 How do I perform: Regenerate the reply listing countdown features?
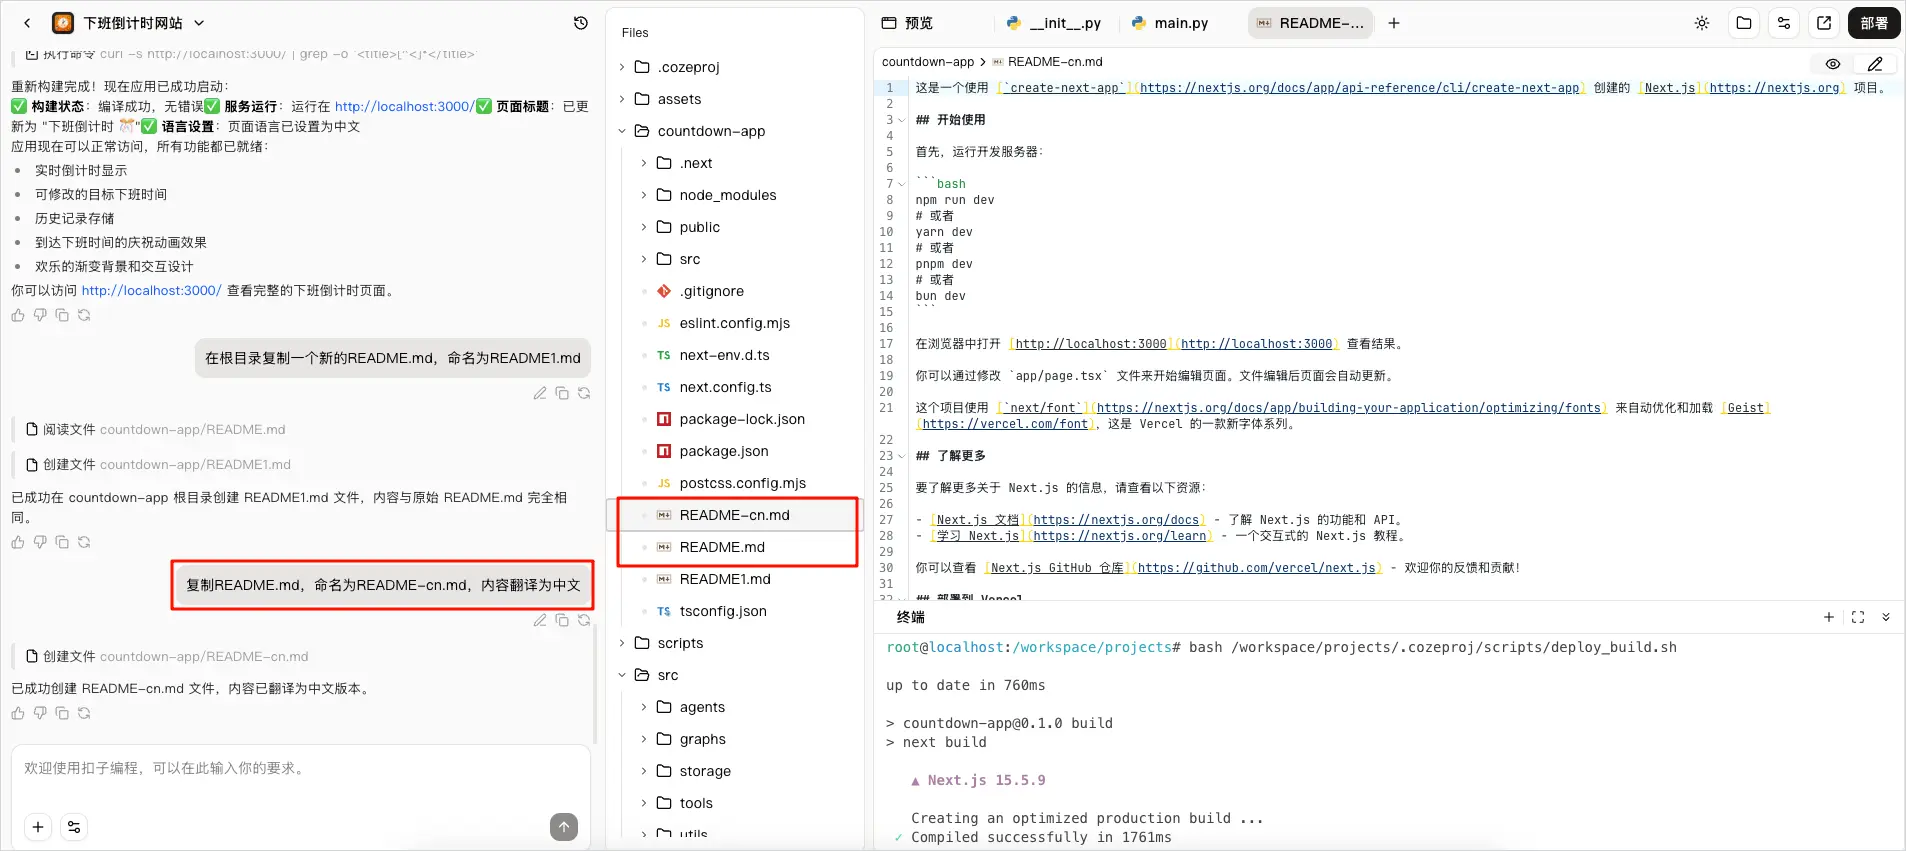(84, 315)
